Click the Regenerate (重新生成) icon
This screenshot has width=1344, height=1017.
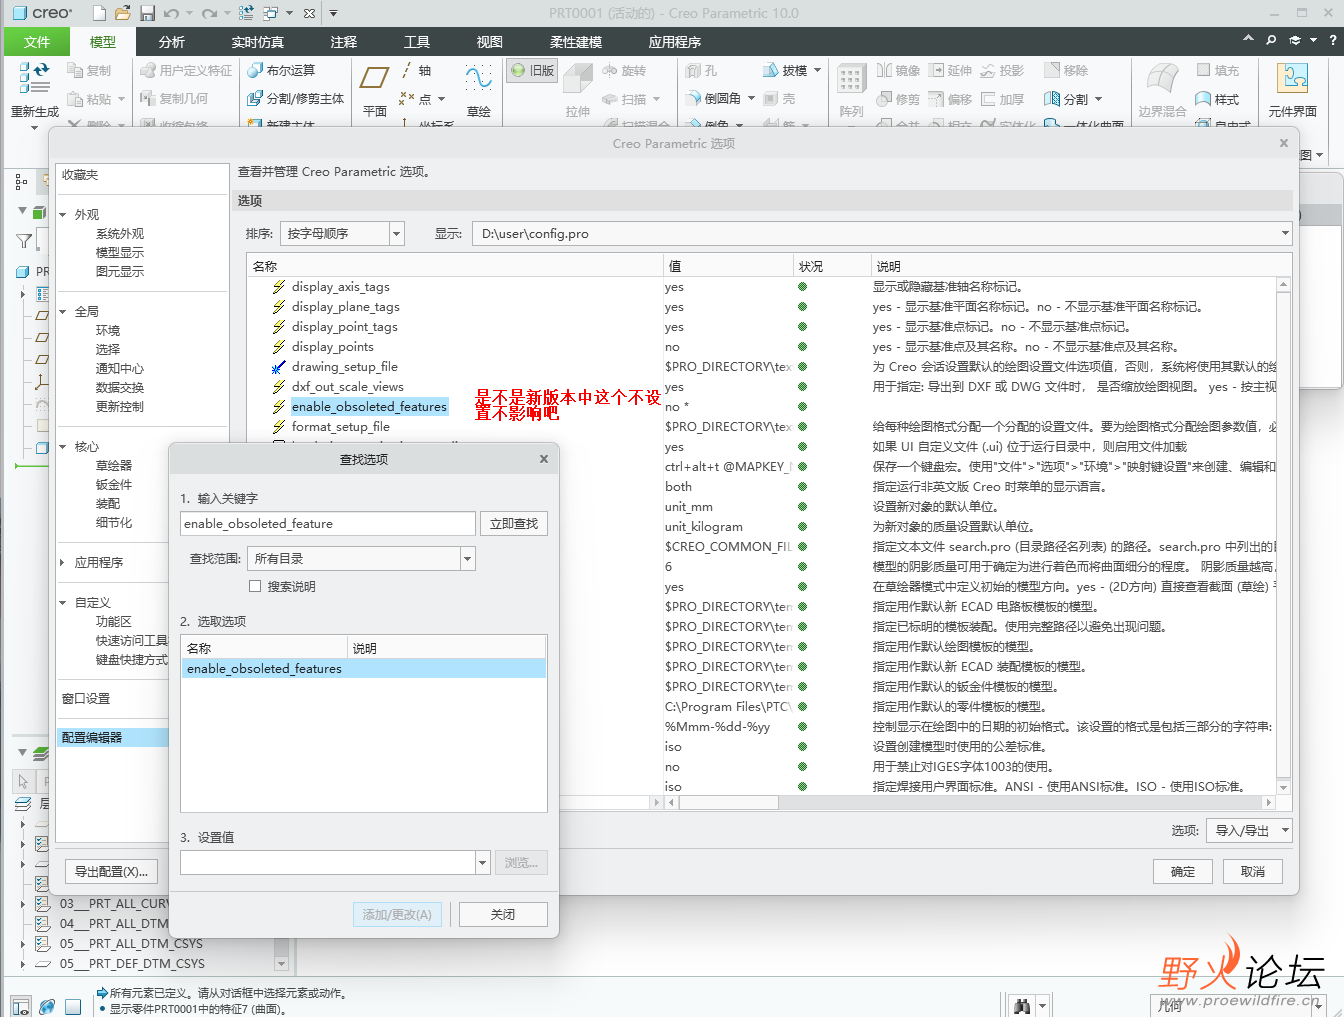coord(34,78)
